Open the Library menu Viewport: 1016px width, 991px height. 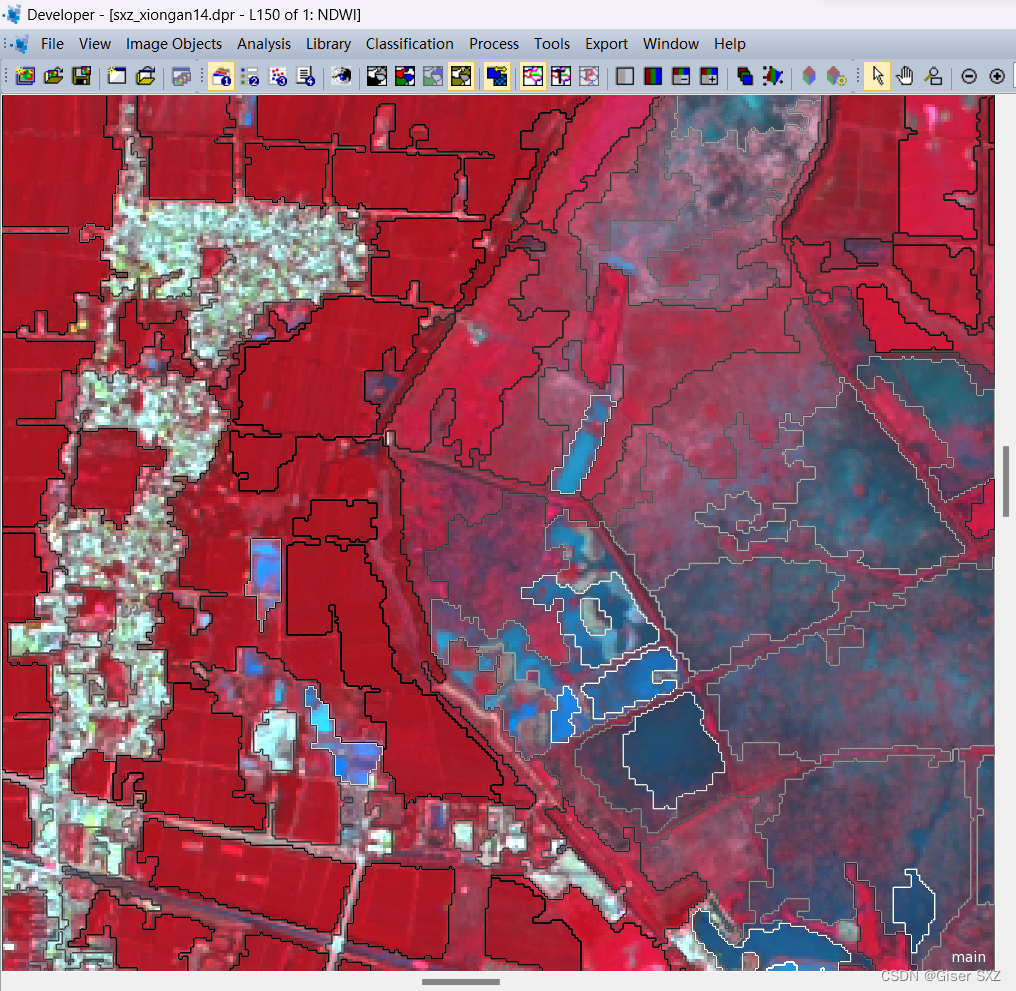tap(329, 44)
